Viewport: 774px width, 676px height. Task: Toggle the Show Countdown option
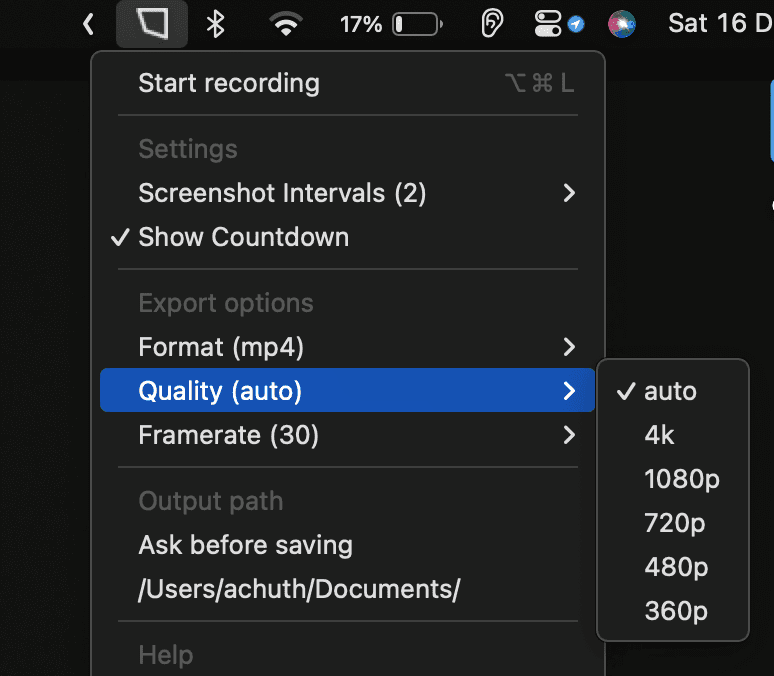tap(348, 237)
